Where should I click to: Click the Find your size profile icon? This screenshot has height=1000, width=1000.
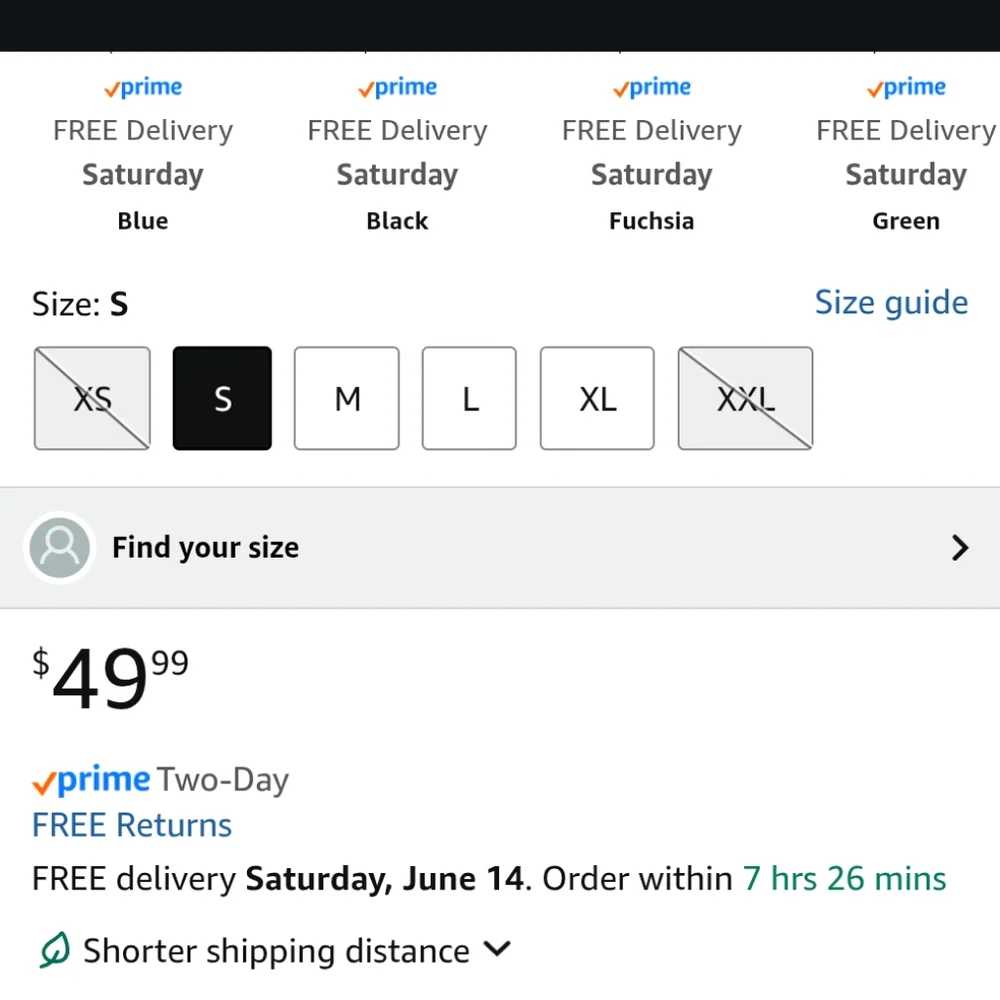pos(60,547)
